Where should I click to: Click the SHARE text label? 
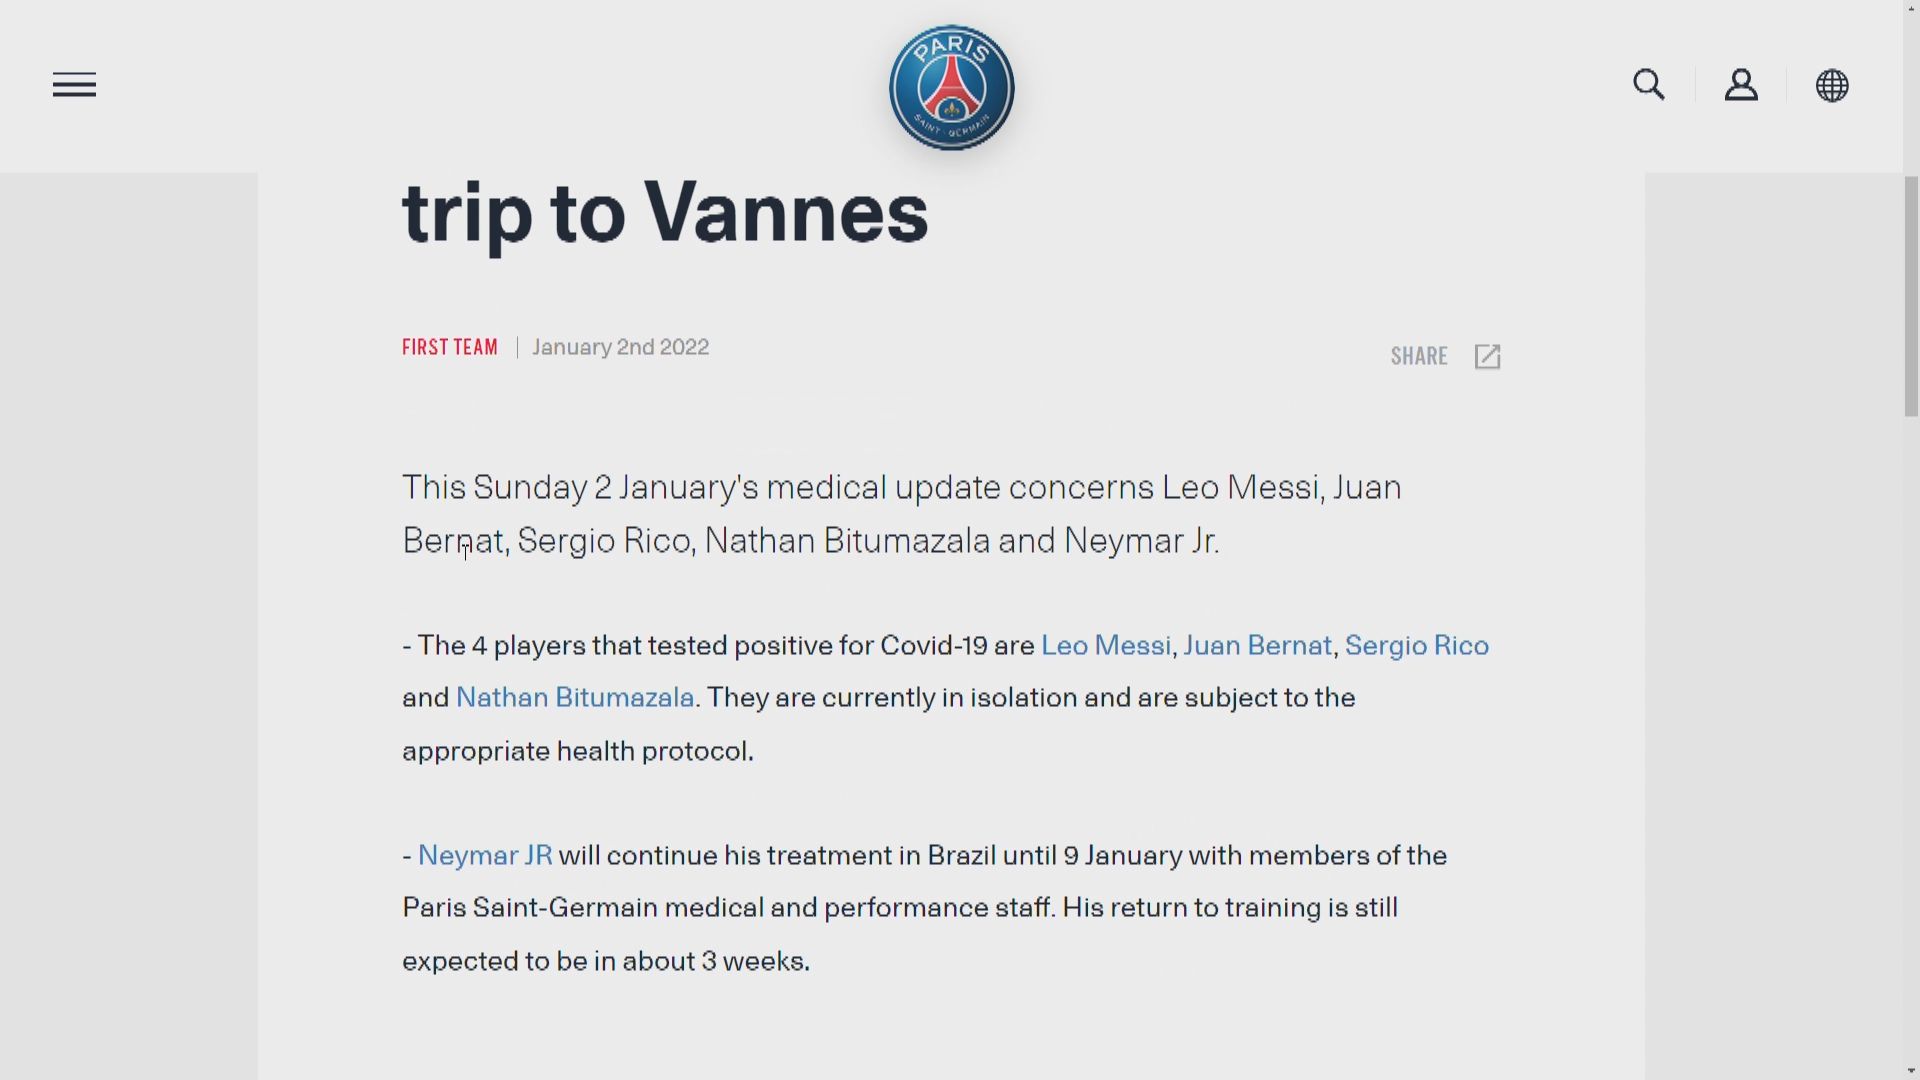(1419, 357)
